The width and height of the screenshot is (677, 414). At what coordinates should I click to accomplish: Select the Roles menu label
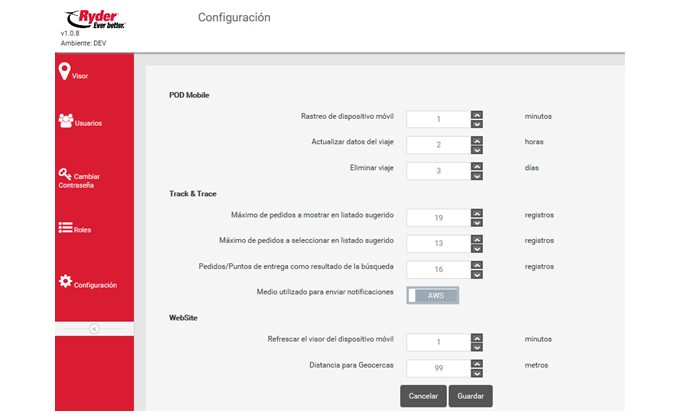pyautogui.click(x=83, y=230)
